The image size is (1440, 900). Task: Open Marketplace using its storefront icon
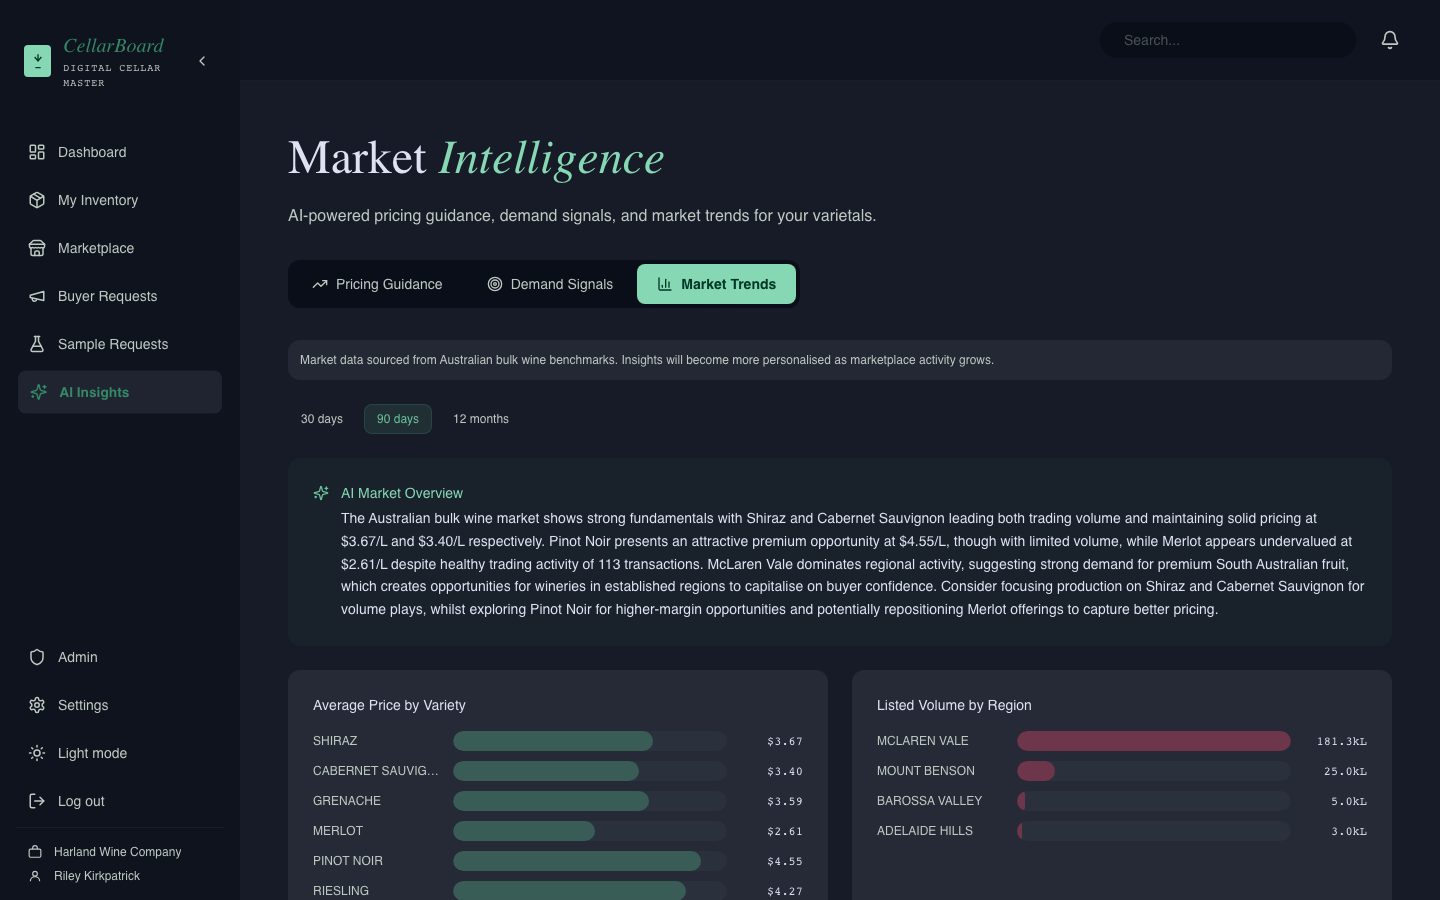37,248
